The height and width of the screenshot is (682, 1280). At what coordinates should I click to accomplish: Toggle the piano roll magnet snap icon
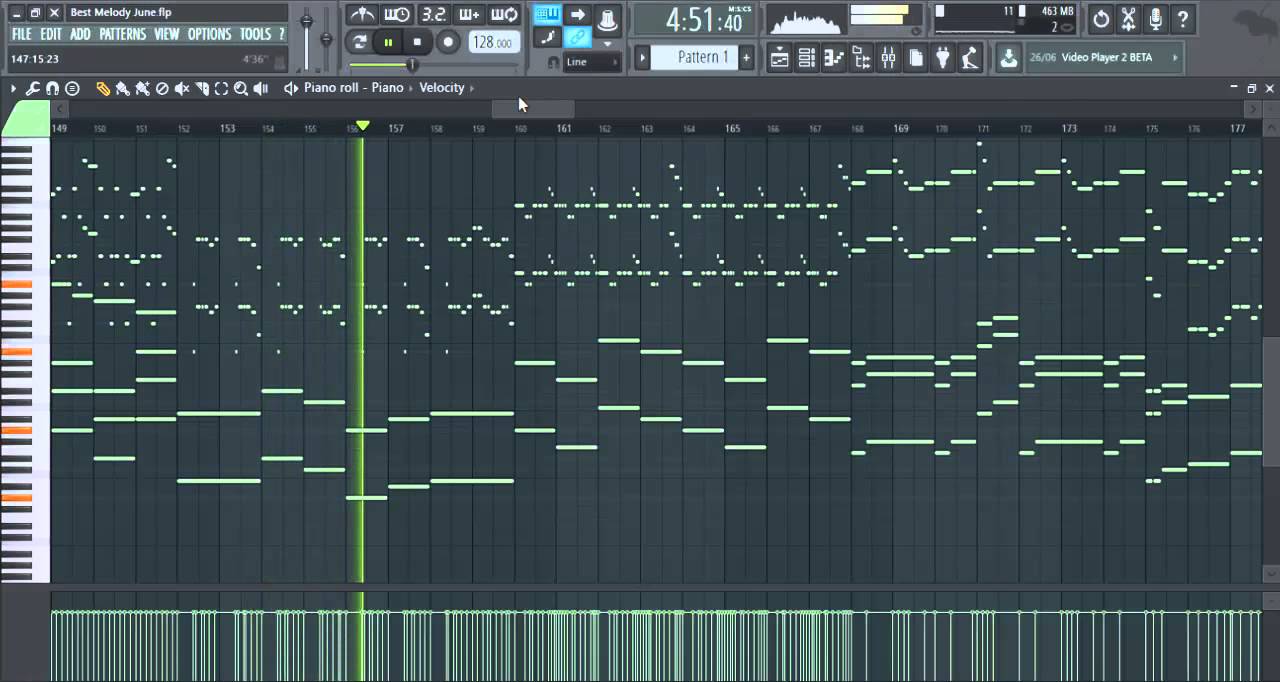point(52,88)
